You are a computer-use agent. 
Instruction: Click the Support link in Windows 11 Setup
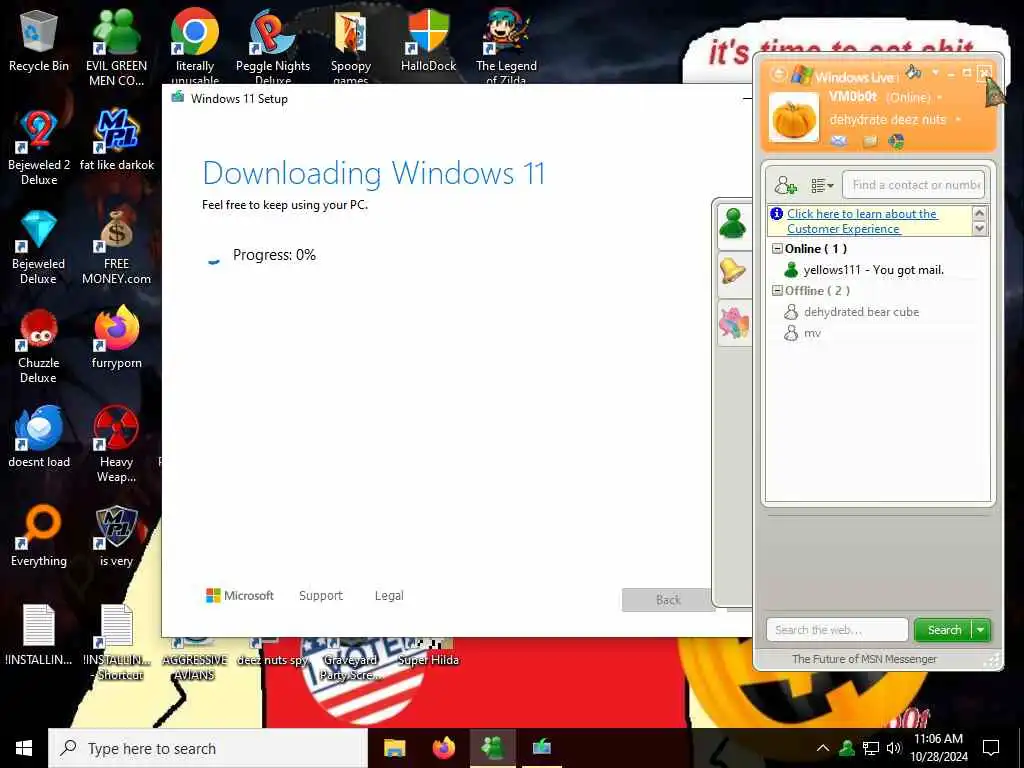pos(321,596)
